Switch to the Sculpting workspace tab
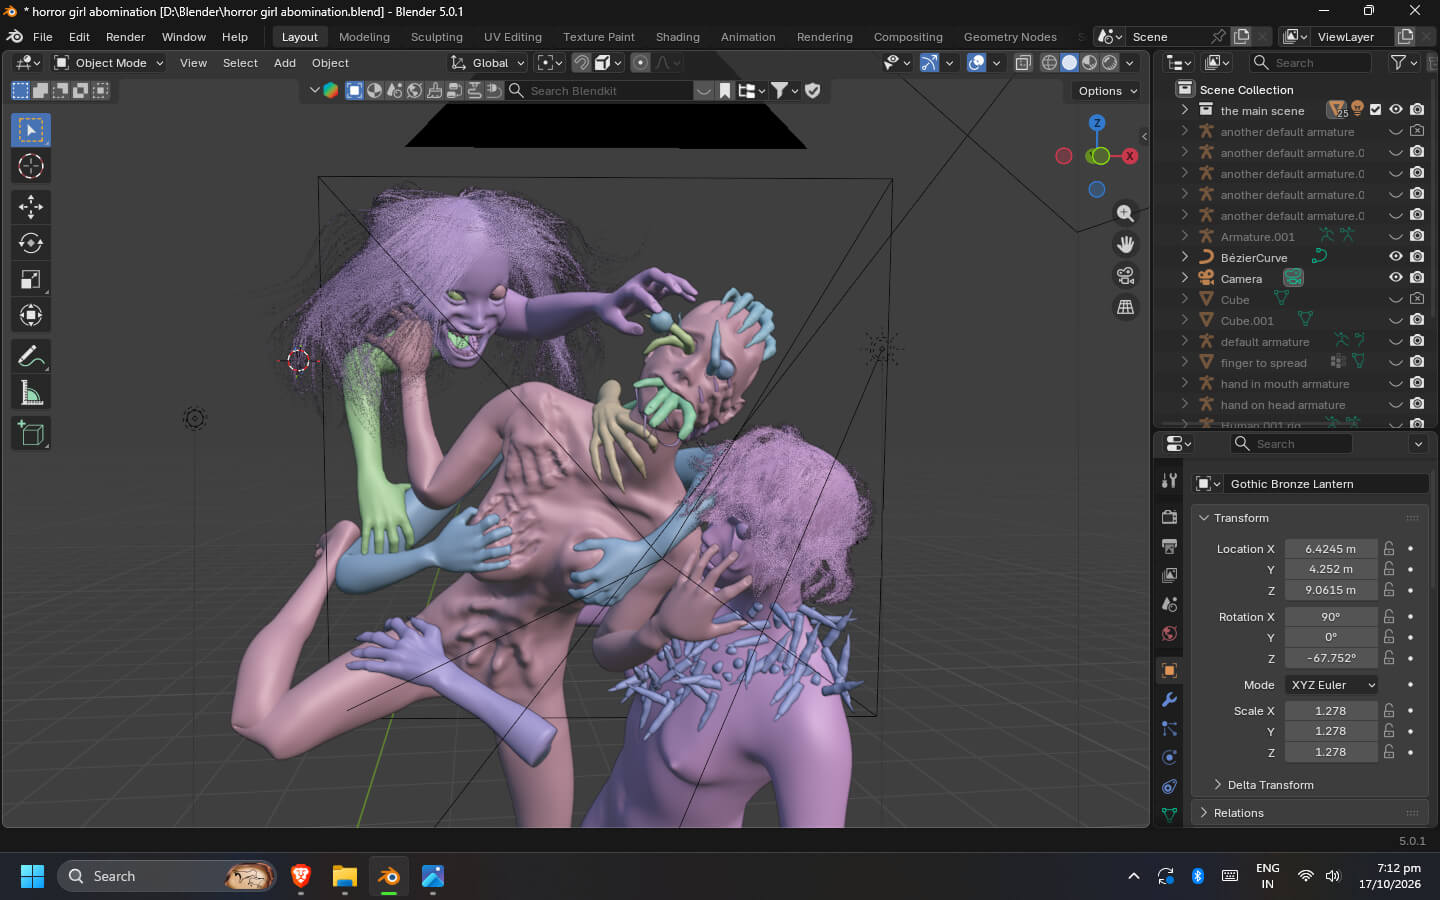Screen dimensions: 1440x900 [436, 37]
